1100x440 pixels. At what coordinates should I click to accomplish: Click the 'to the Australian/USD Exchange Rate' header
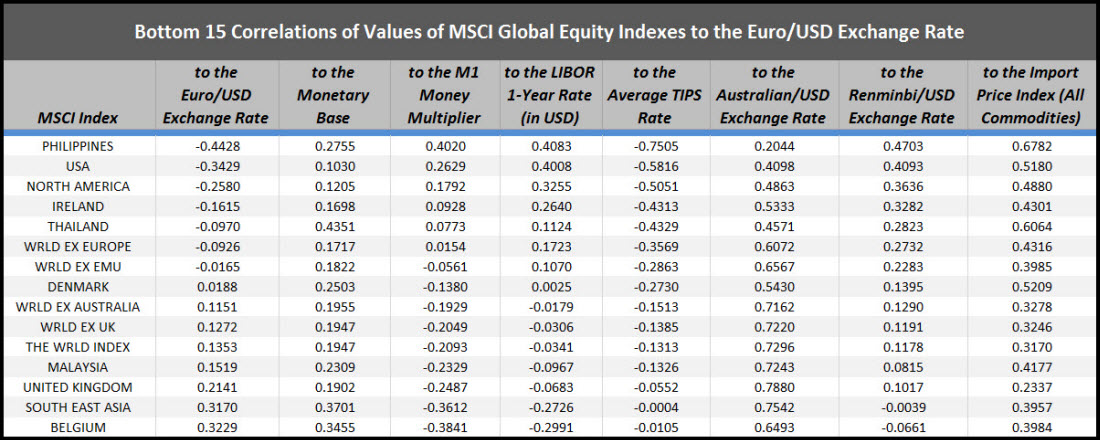click(x=773, y=95)
